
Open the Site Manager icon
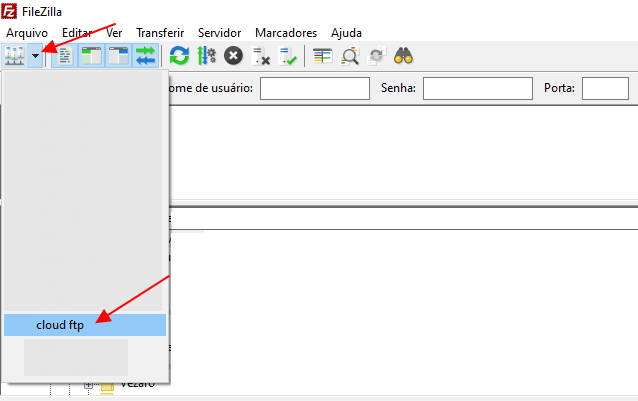(x=15, y=56)
